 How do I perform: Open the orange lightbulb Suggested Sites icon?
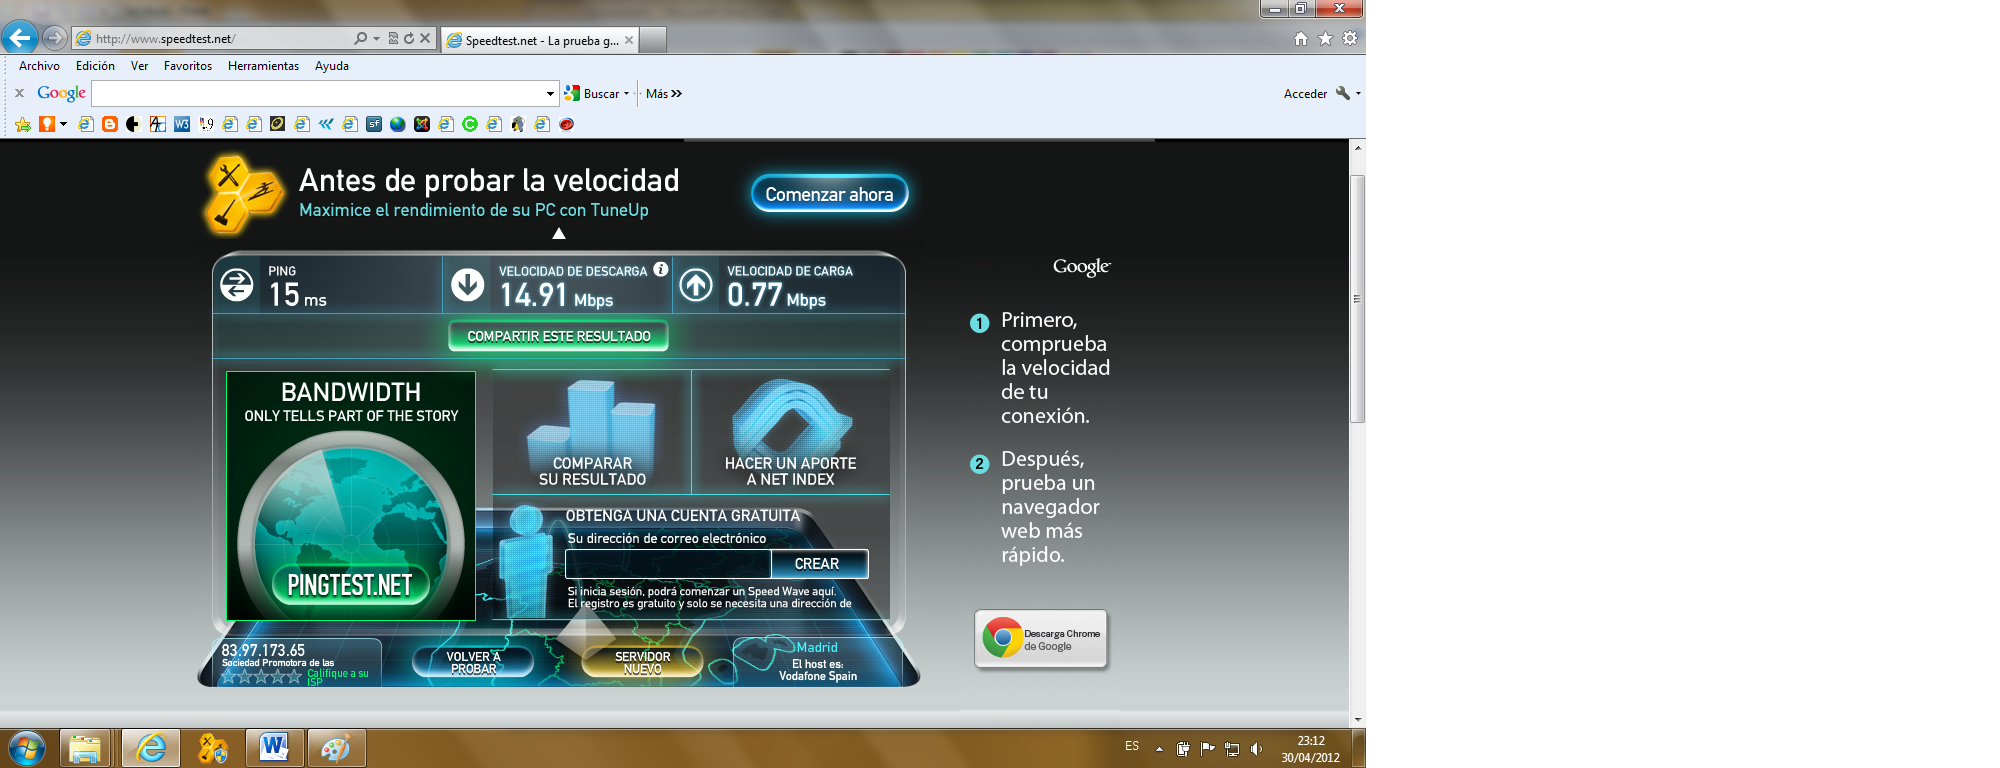tap(47, 124)
